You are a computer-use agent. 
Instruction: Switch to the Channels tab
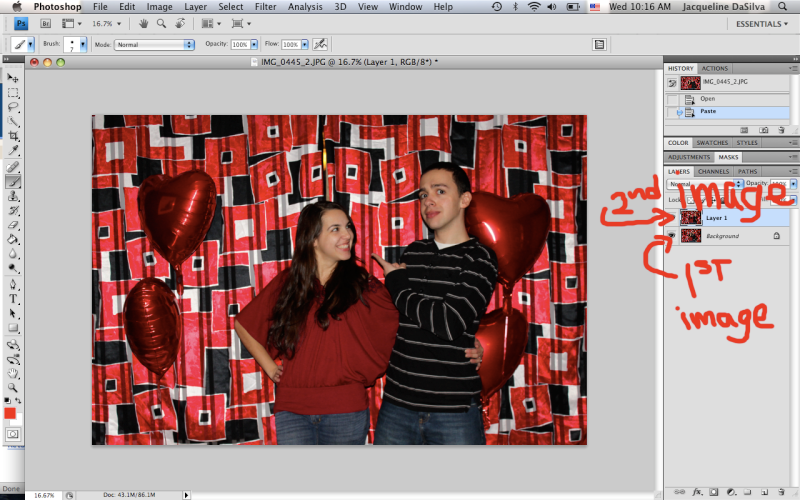click(713, 171)
